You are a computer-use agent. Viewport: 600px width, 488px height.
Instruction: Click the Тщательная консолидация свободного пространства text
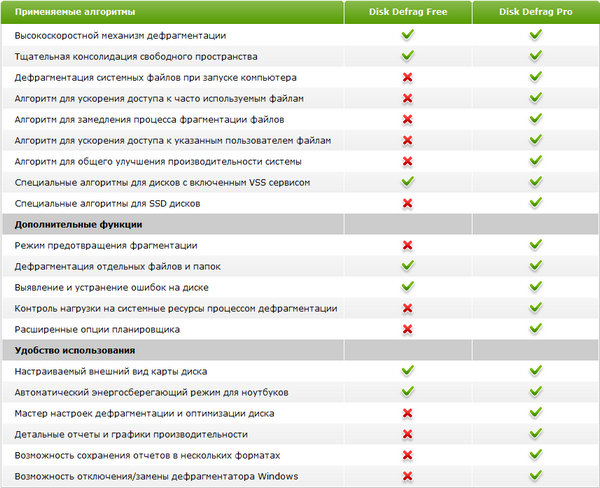pyautogui.click(x=136, y=56)
